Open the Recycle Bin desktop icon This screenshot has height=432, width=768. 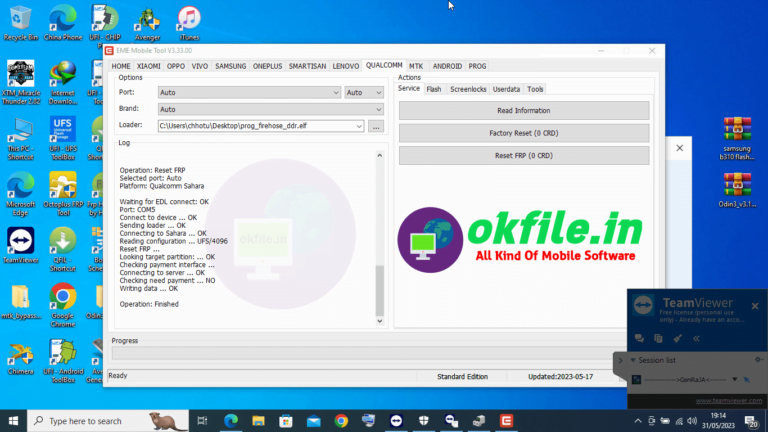(20, 23)
